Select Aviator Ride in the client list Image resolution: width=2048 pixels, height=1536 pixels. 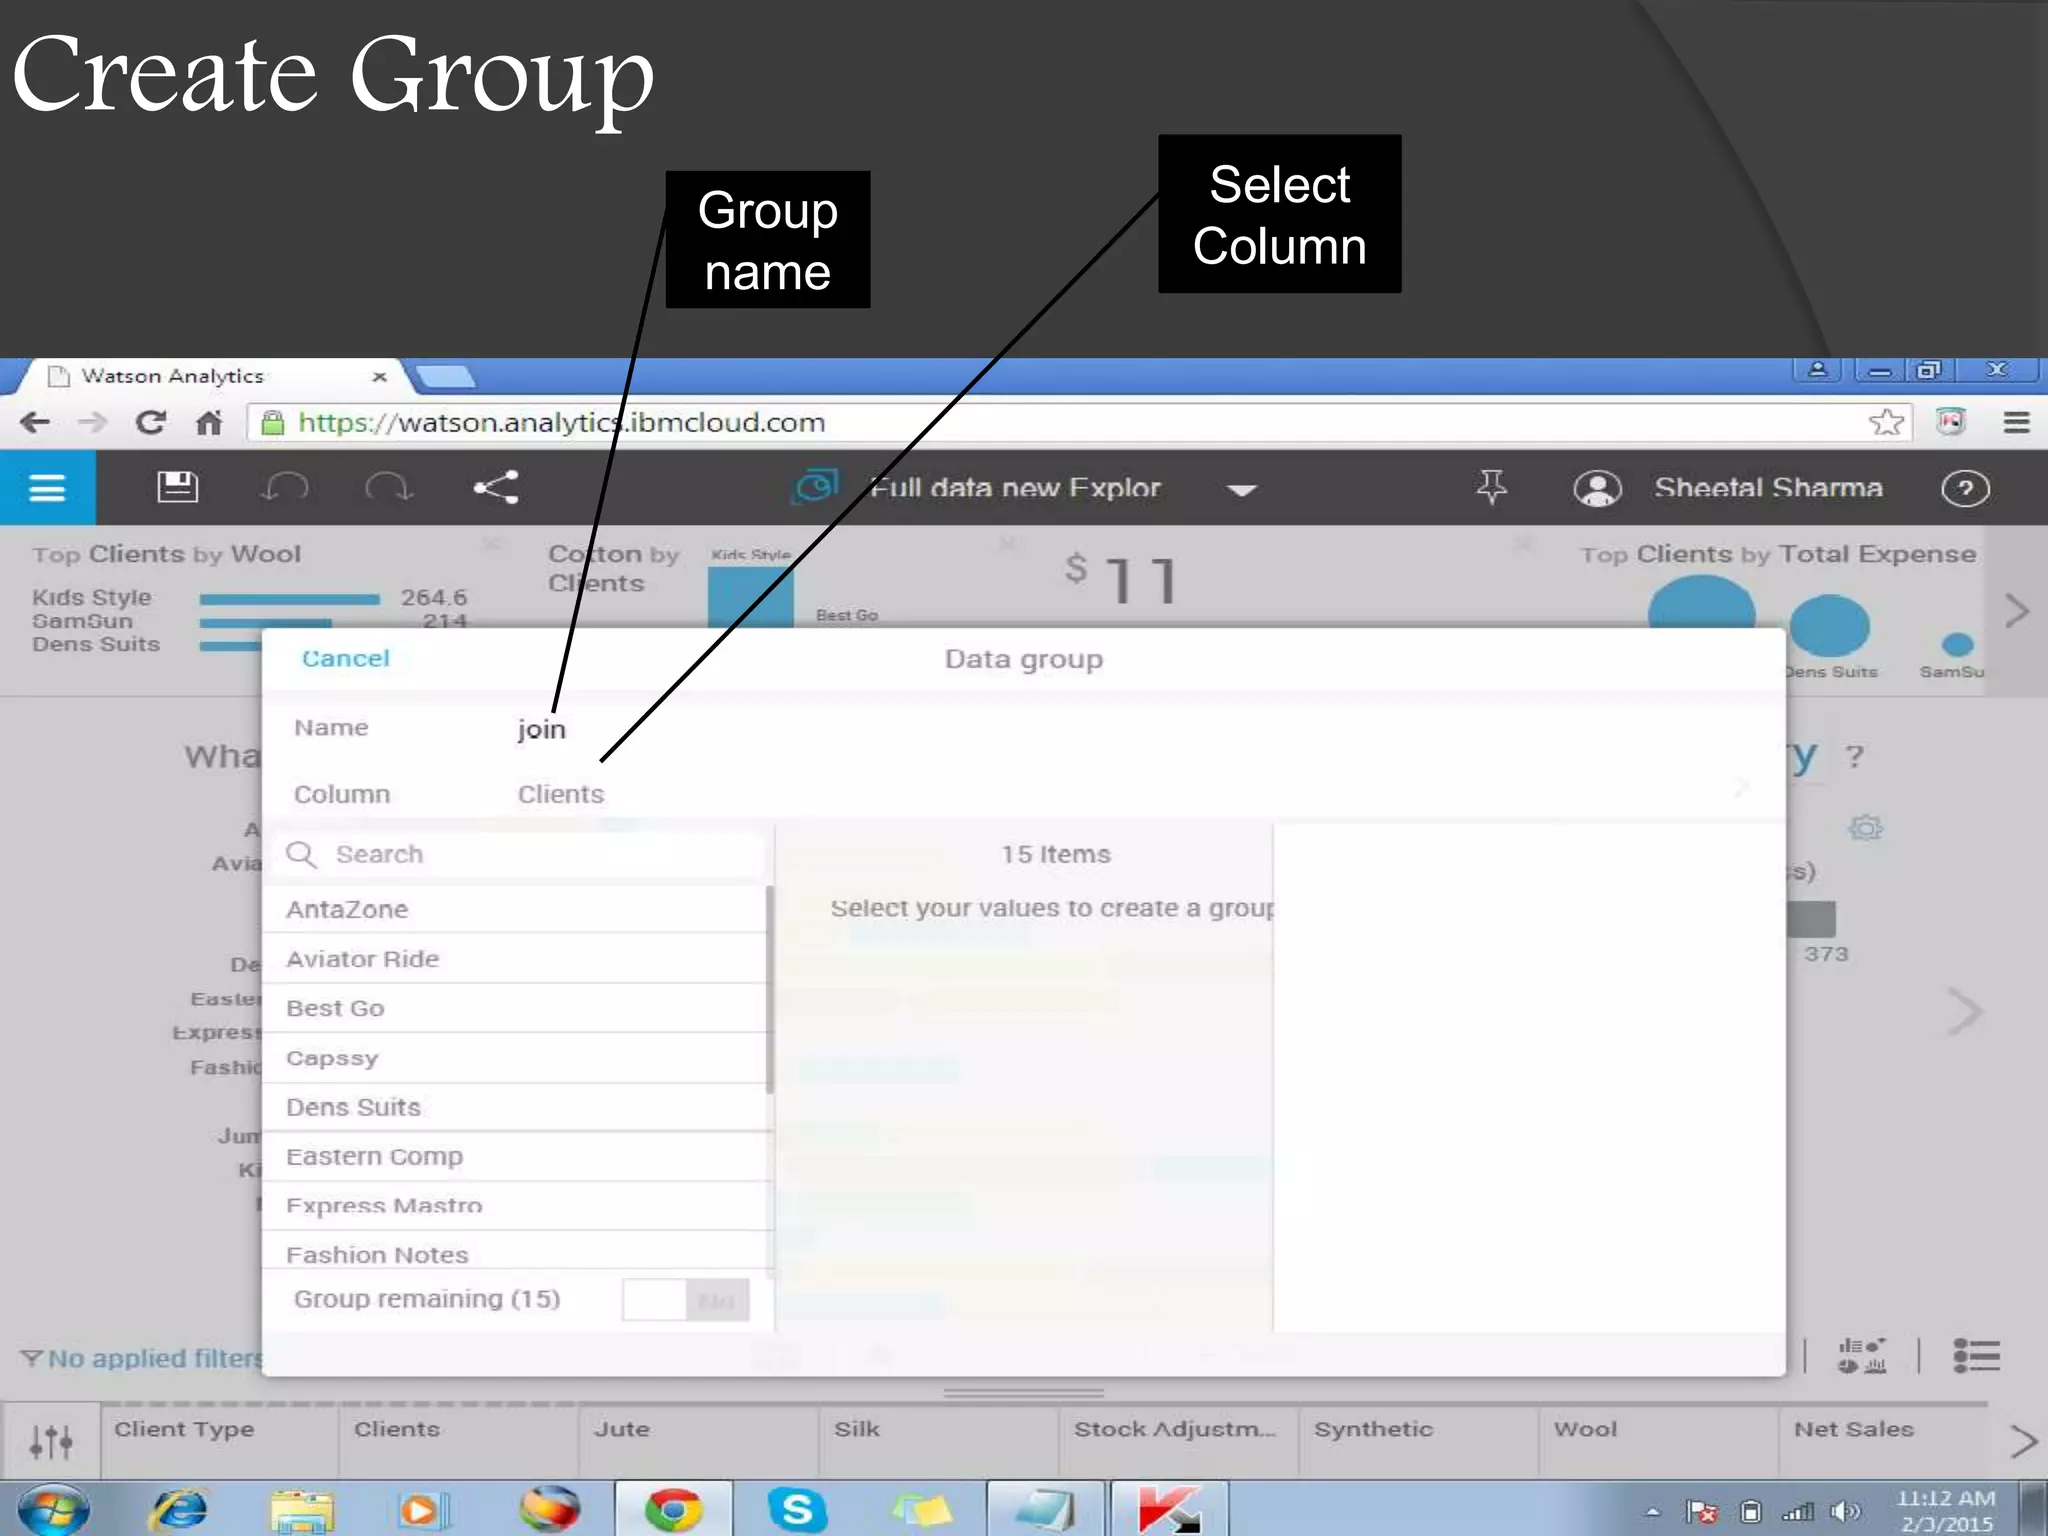[516, 959]
